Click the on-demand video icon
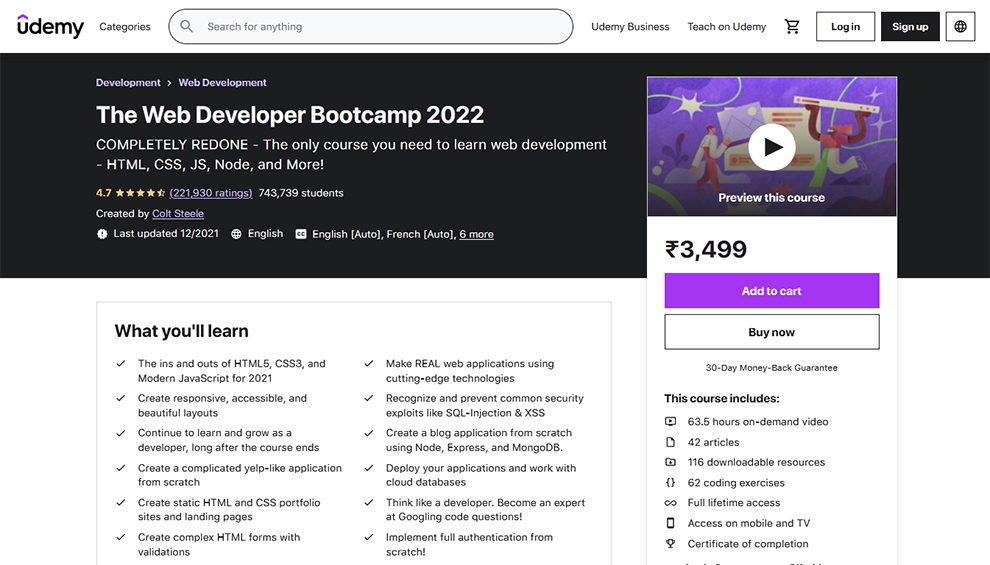The width and height of the screenshot is (990, 565). point(671,422)
